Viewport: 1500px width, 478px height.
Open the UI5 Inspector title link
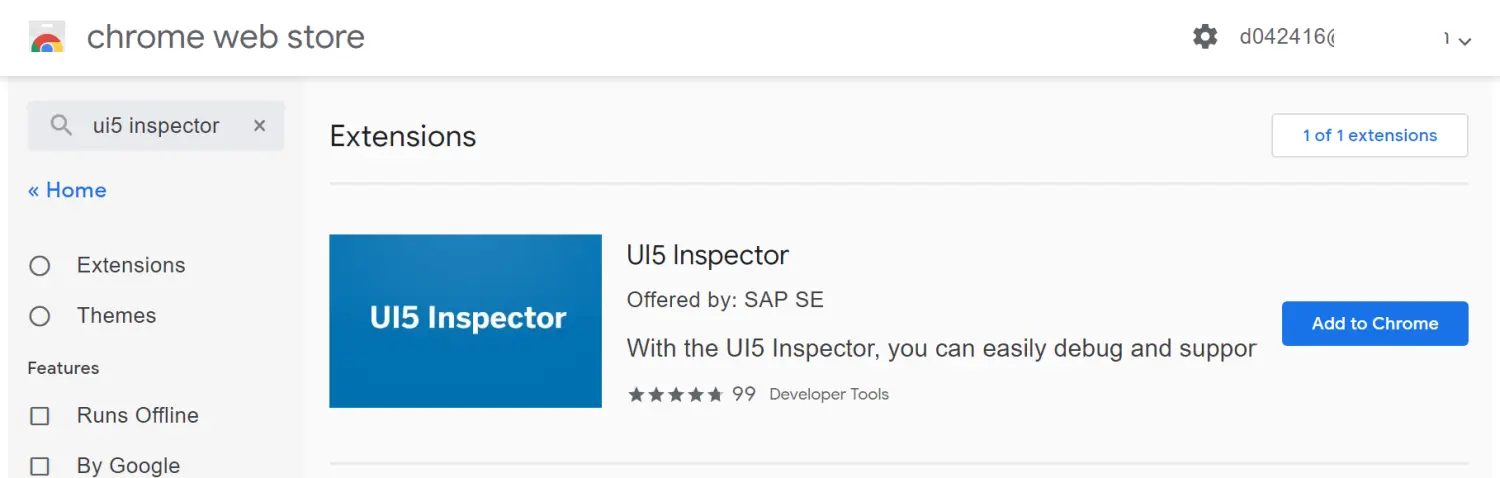tap(708, 255)
